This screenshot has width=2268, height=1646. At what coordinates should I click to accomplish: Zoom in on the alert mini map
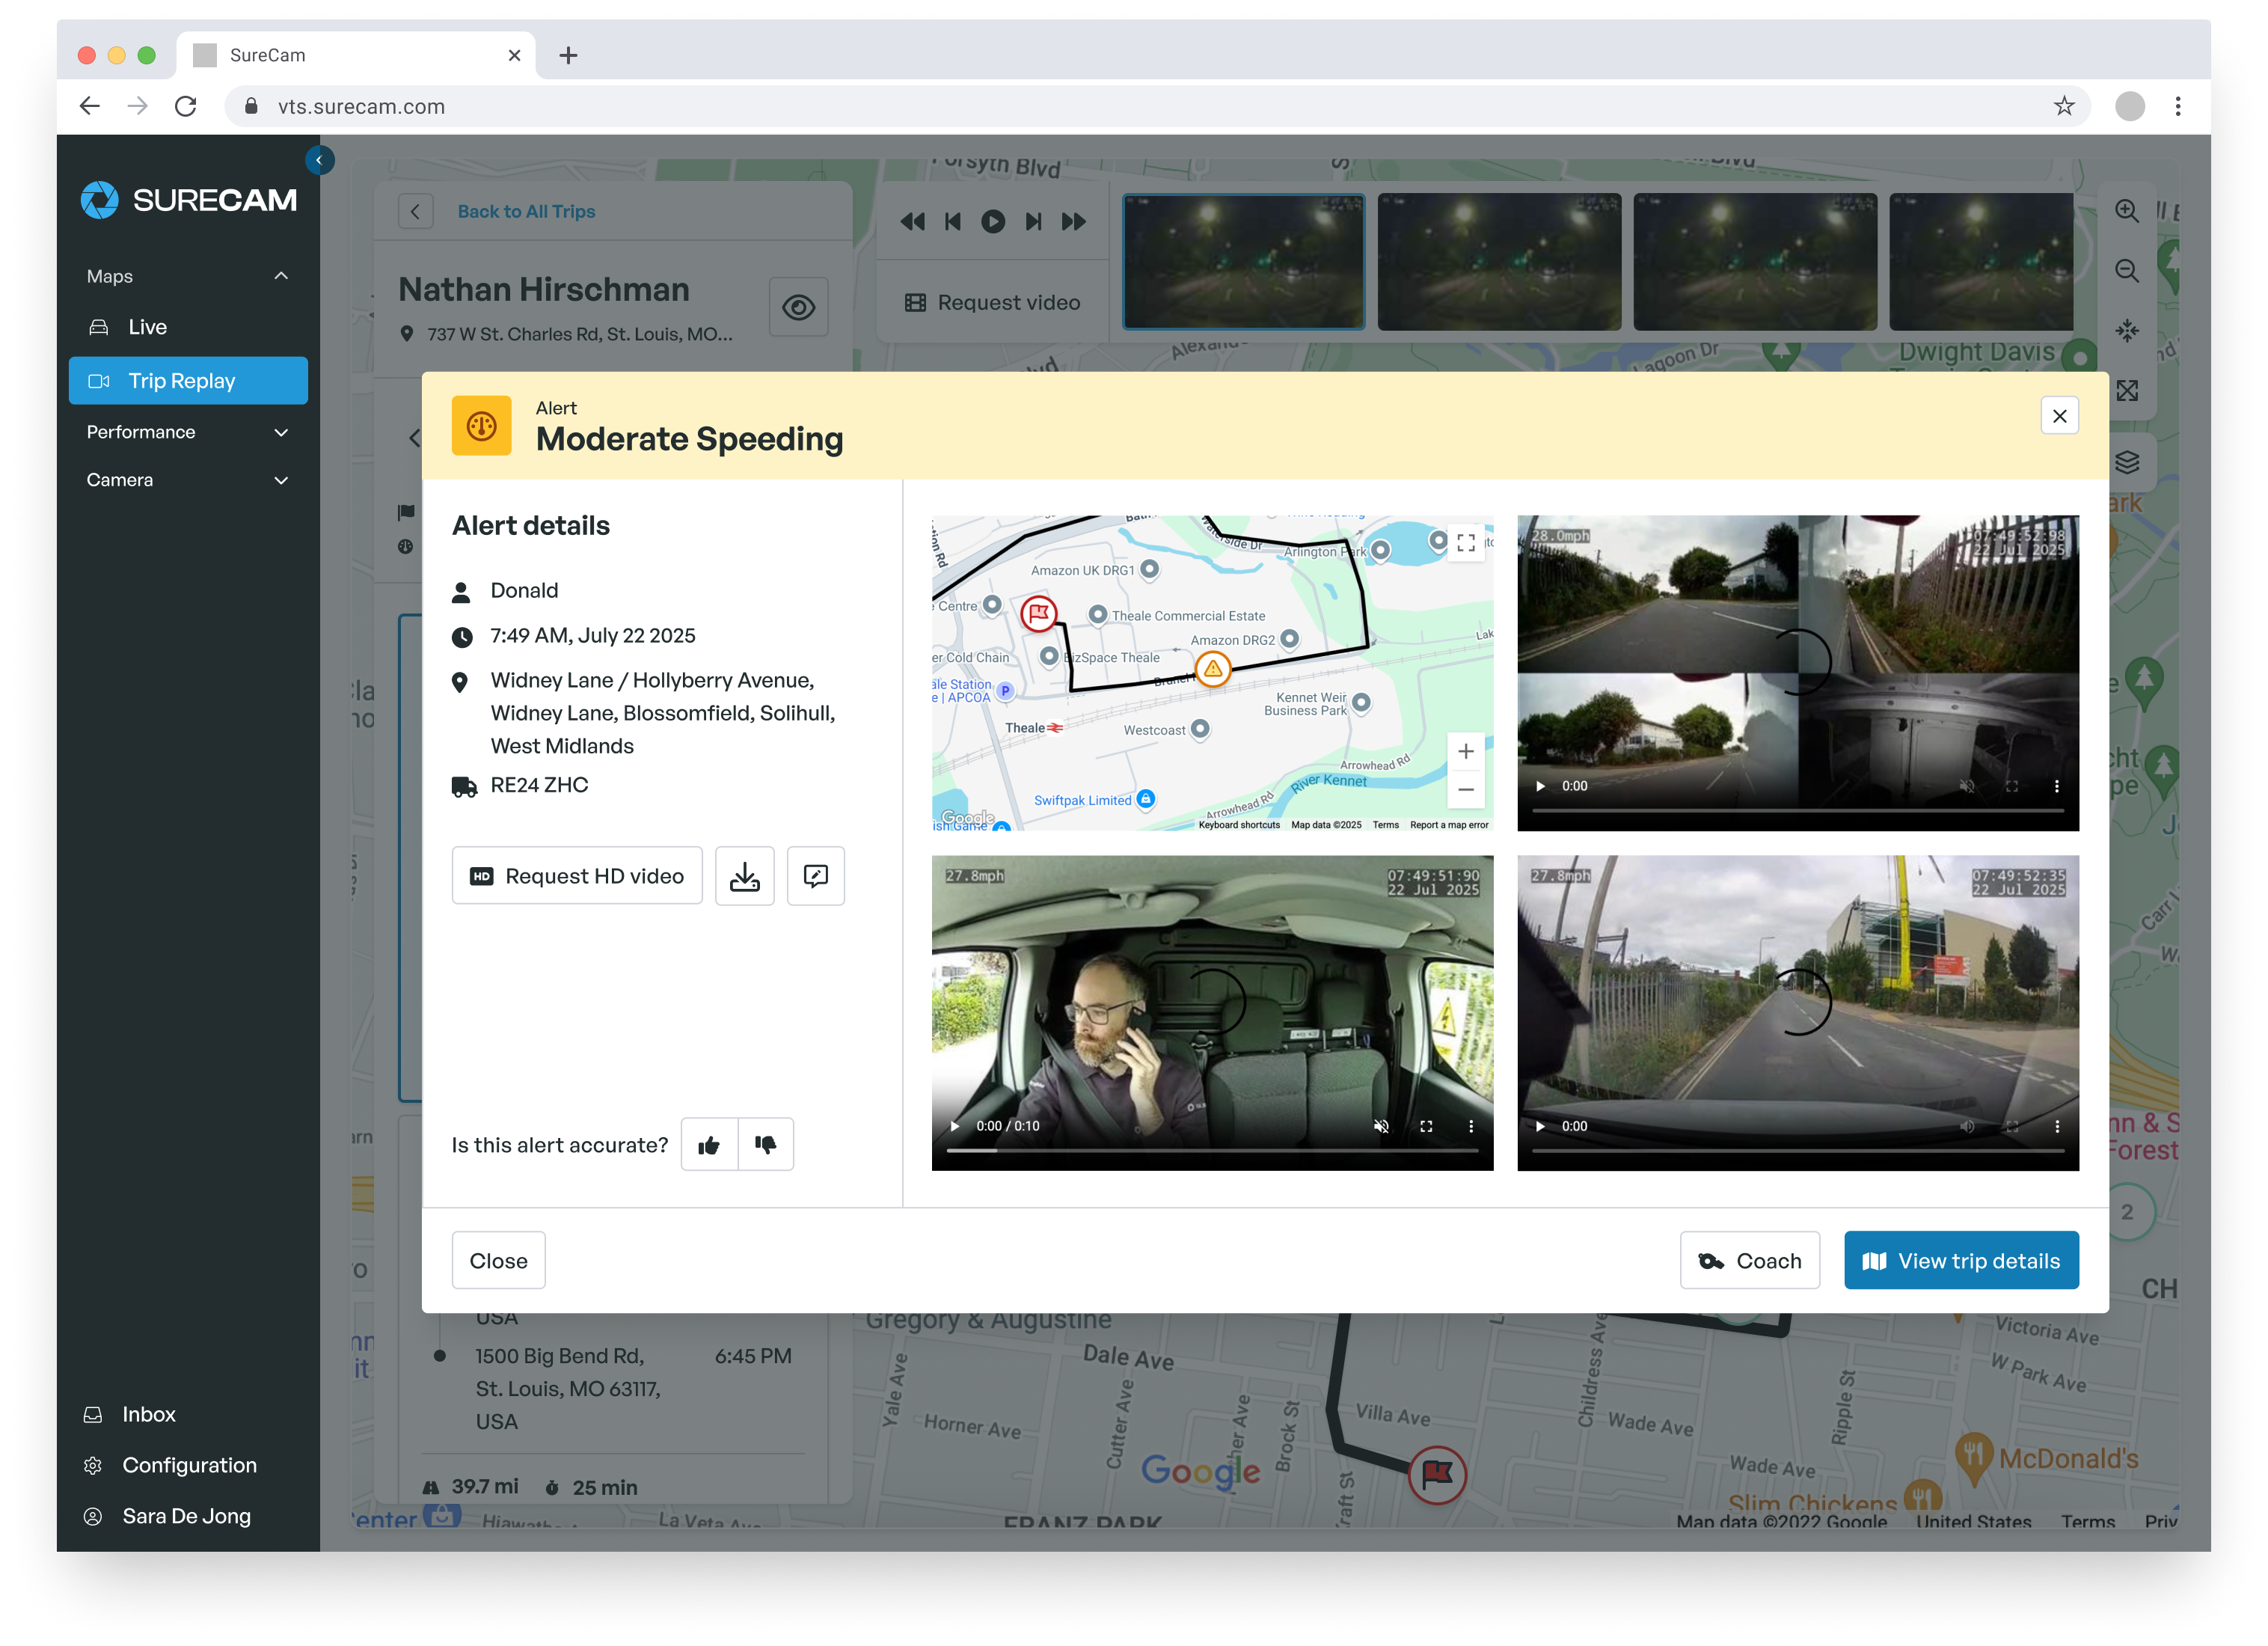tap(1466, 752)
